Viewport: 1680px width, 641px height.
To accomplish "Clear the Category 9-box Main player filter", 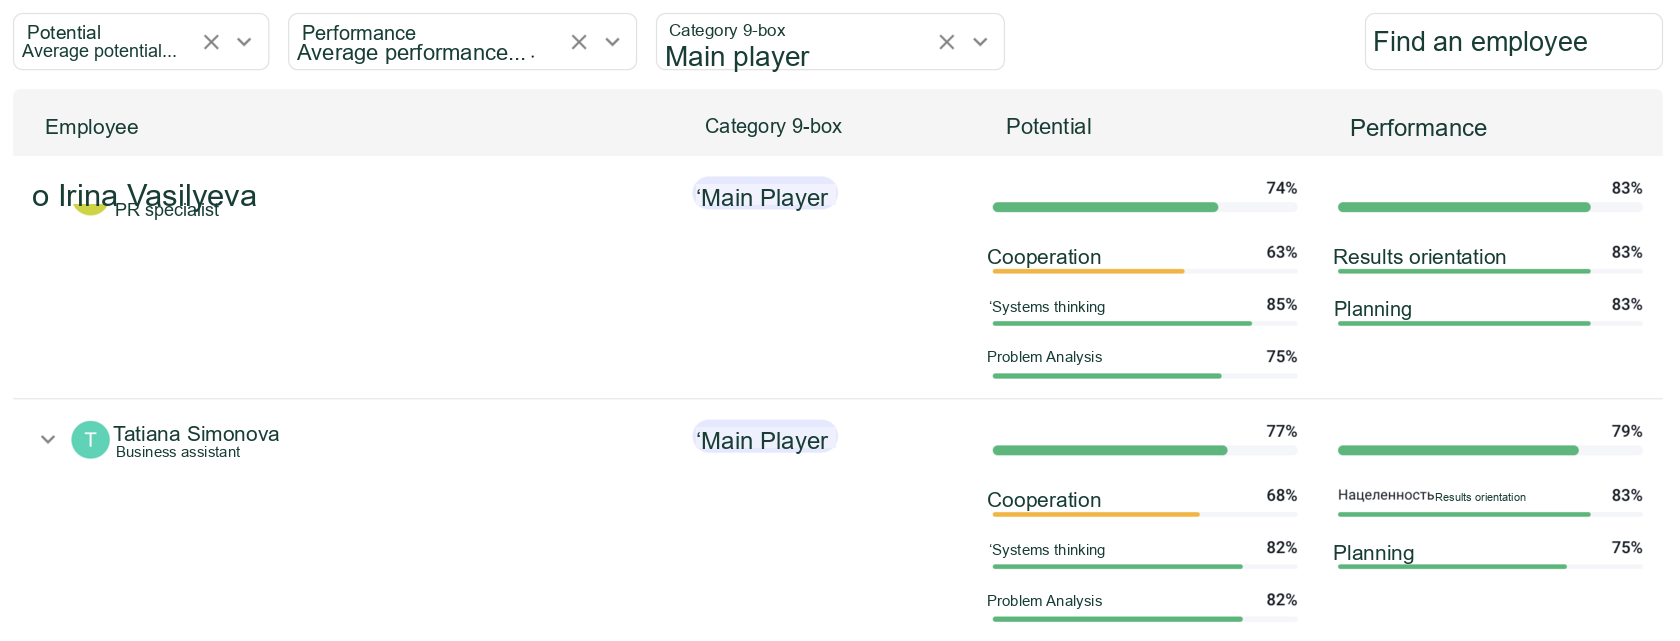I will click(x=947, y=42).
